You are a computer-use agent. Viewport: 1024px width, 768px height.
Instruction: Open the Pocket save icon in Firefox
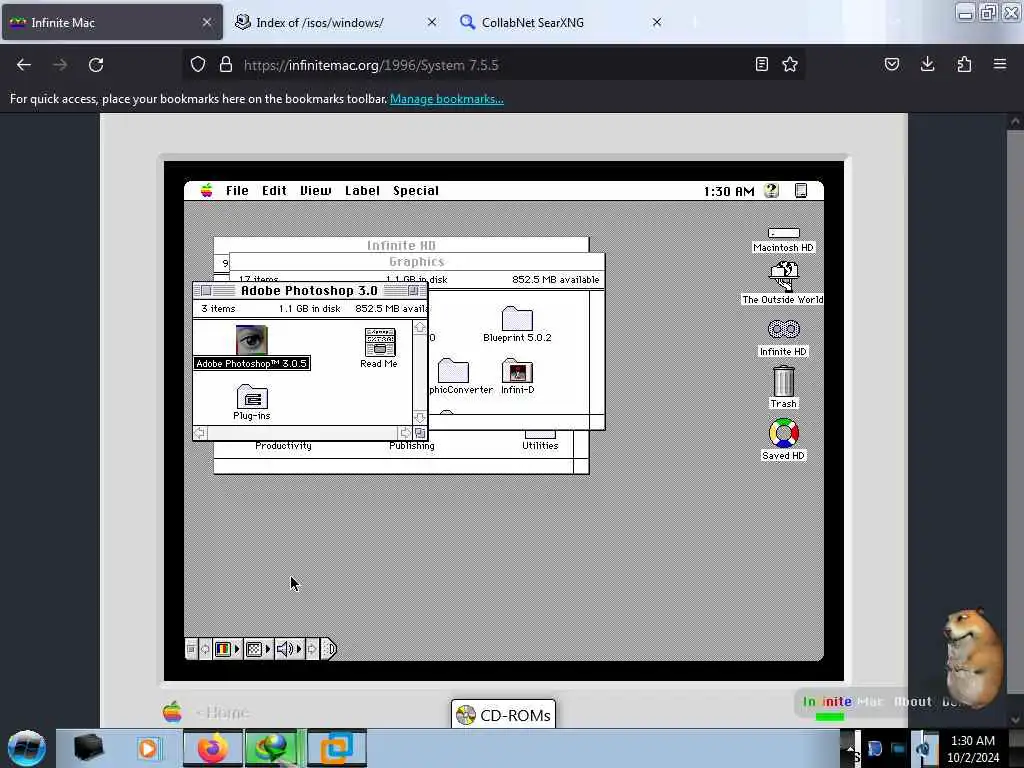tap(891, 64)
